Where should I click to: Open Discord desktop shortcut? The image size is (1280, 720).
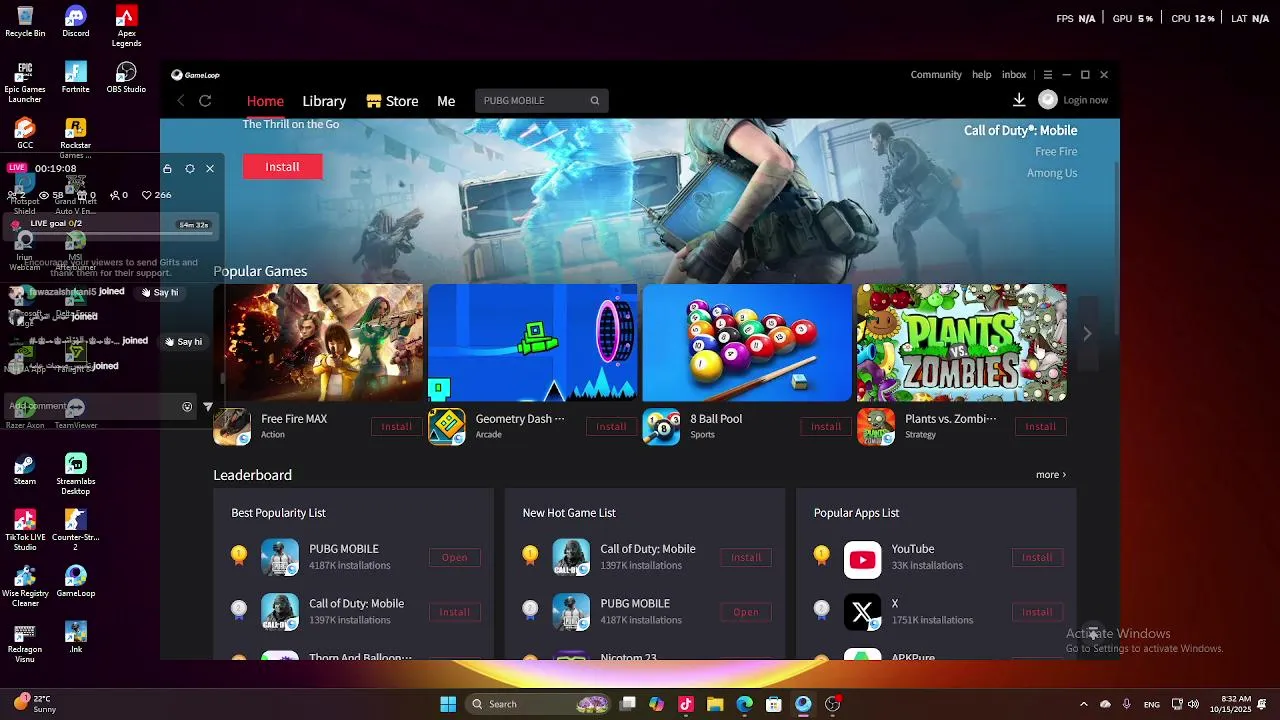(x=76, y=21)
